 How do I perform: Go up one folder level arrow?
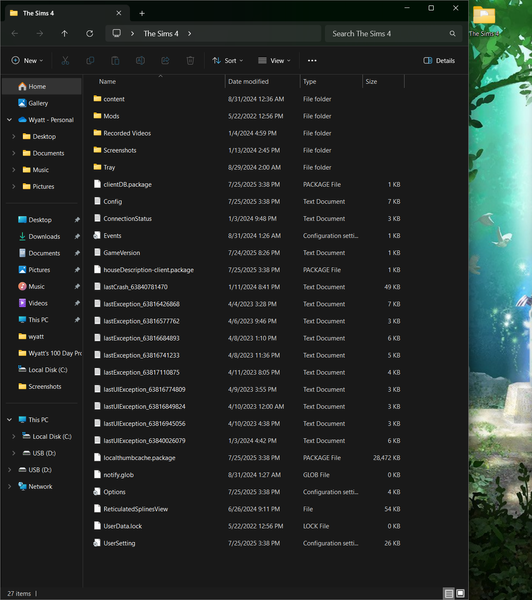tap(64, 34)
